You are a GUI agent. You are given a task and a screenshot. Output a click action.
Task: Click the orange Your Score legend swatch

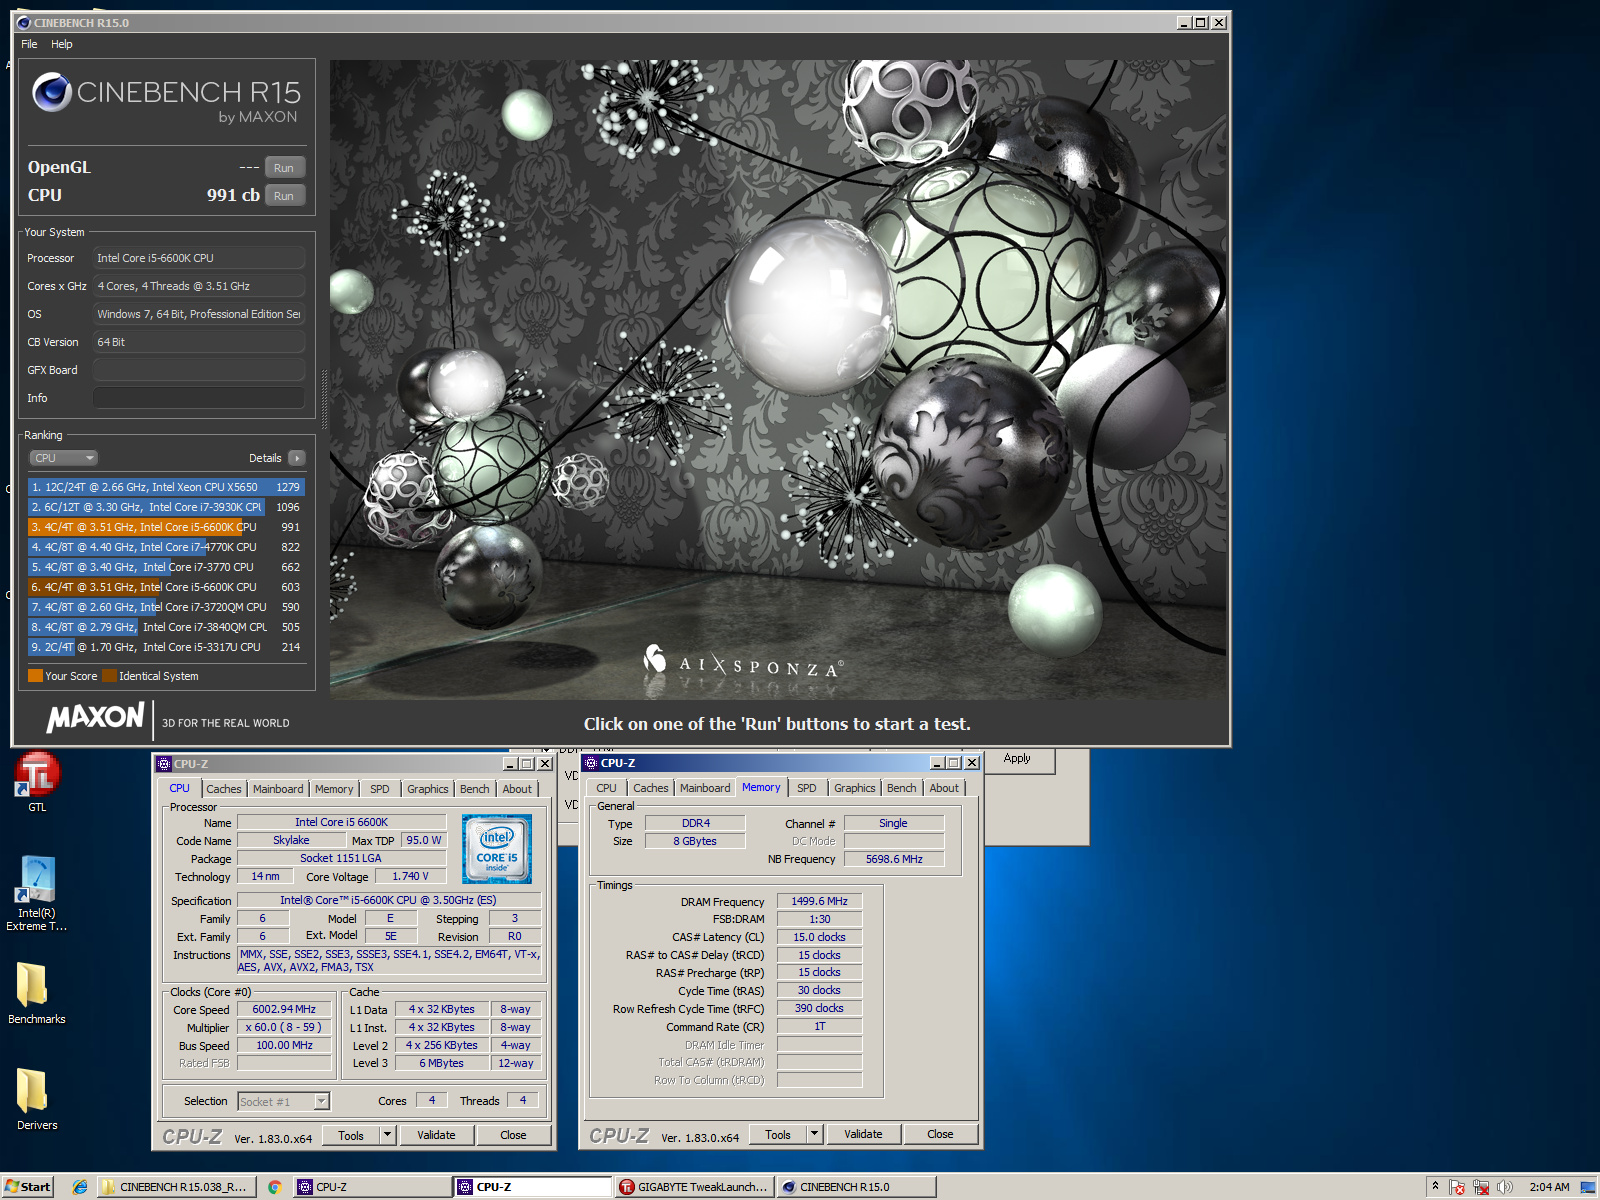click(35, 676)
